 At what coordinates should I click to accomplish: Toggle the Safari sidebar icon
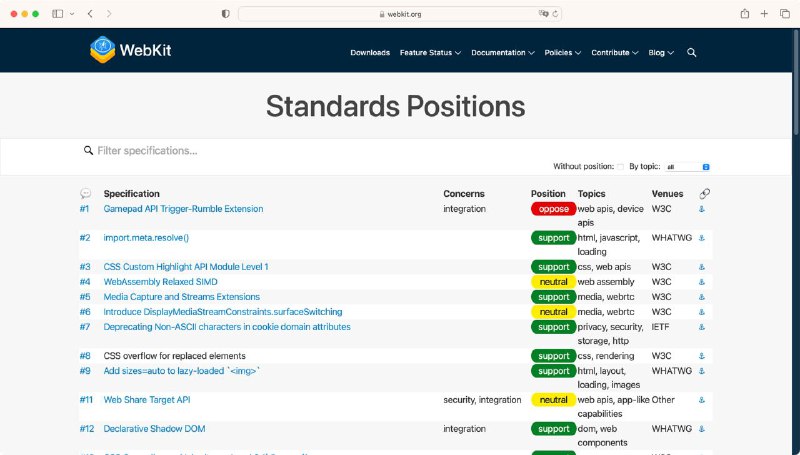point(58,14)
